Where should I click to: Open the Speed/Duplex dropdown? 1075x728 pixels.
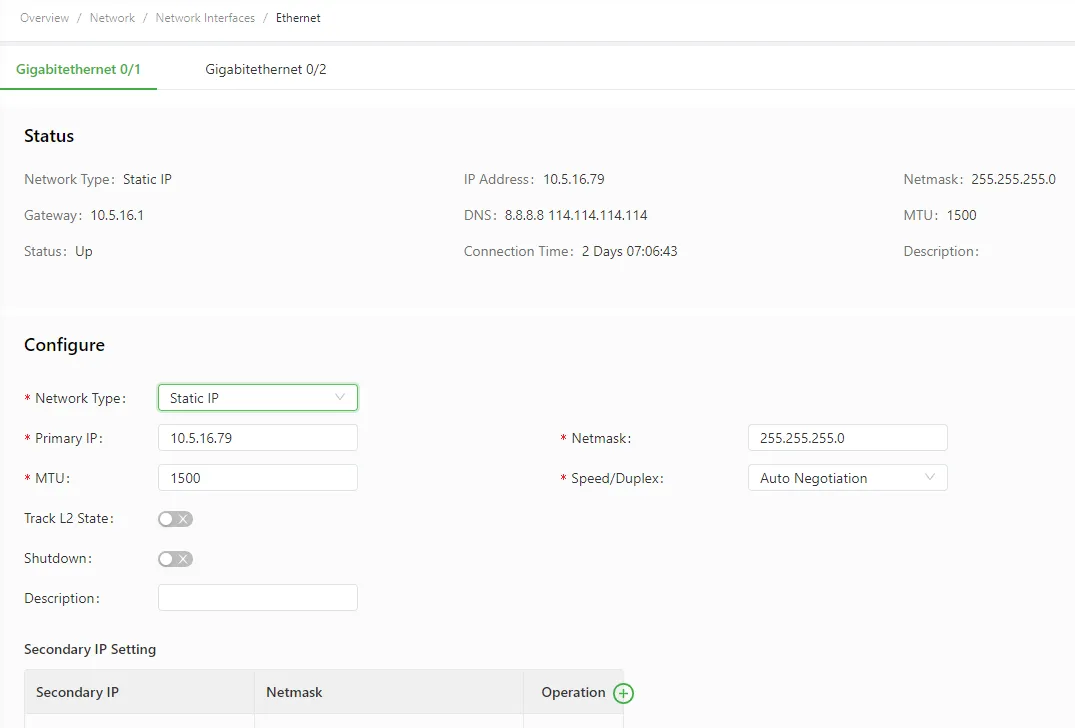coord(847,478)
